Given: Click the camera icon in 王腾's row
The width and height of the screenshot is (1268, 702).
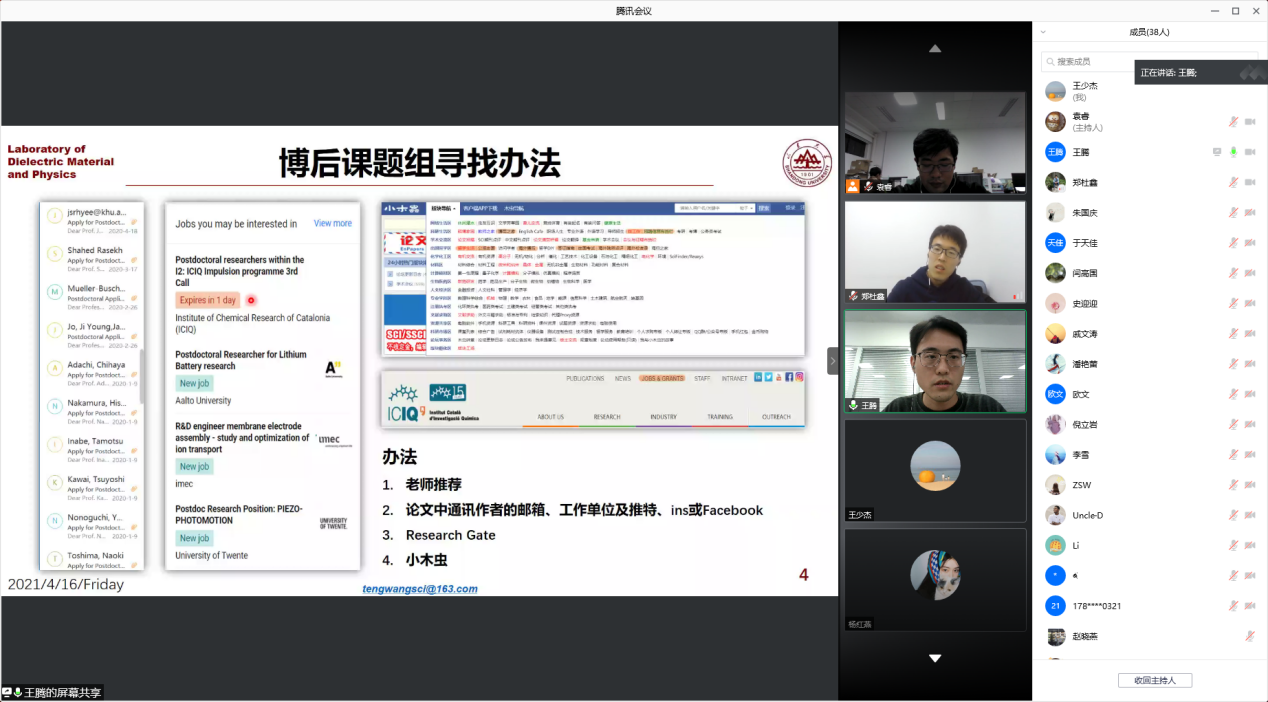Looking at the screenshot, I should pyautogui.click(x=1250, y=152).
